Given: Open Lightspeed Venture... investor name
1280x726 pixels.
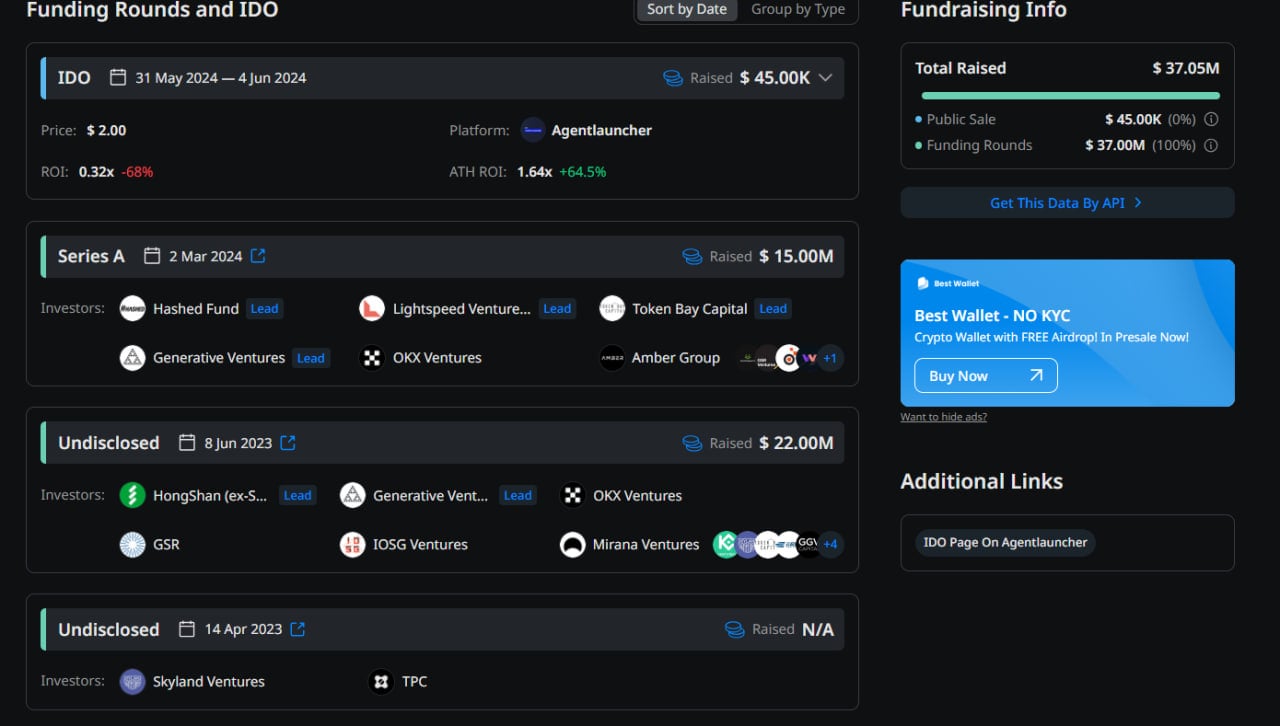Looking at the screenshot, I should pyautogui.click(x=462, y=308).
